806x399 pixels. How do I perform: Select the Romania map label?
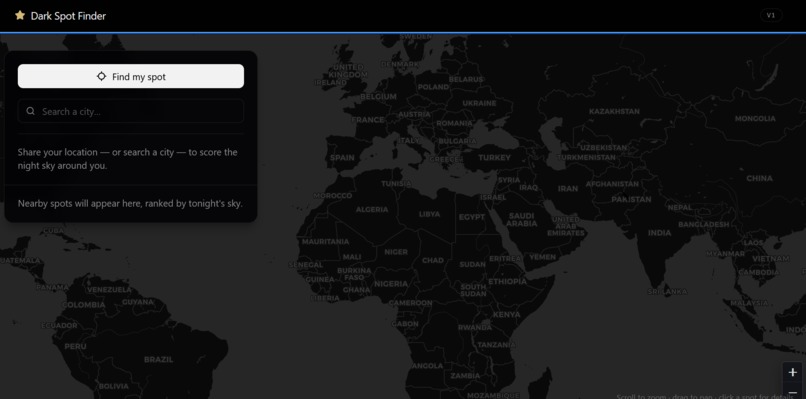[x=454, y=123]
